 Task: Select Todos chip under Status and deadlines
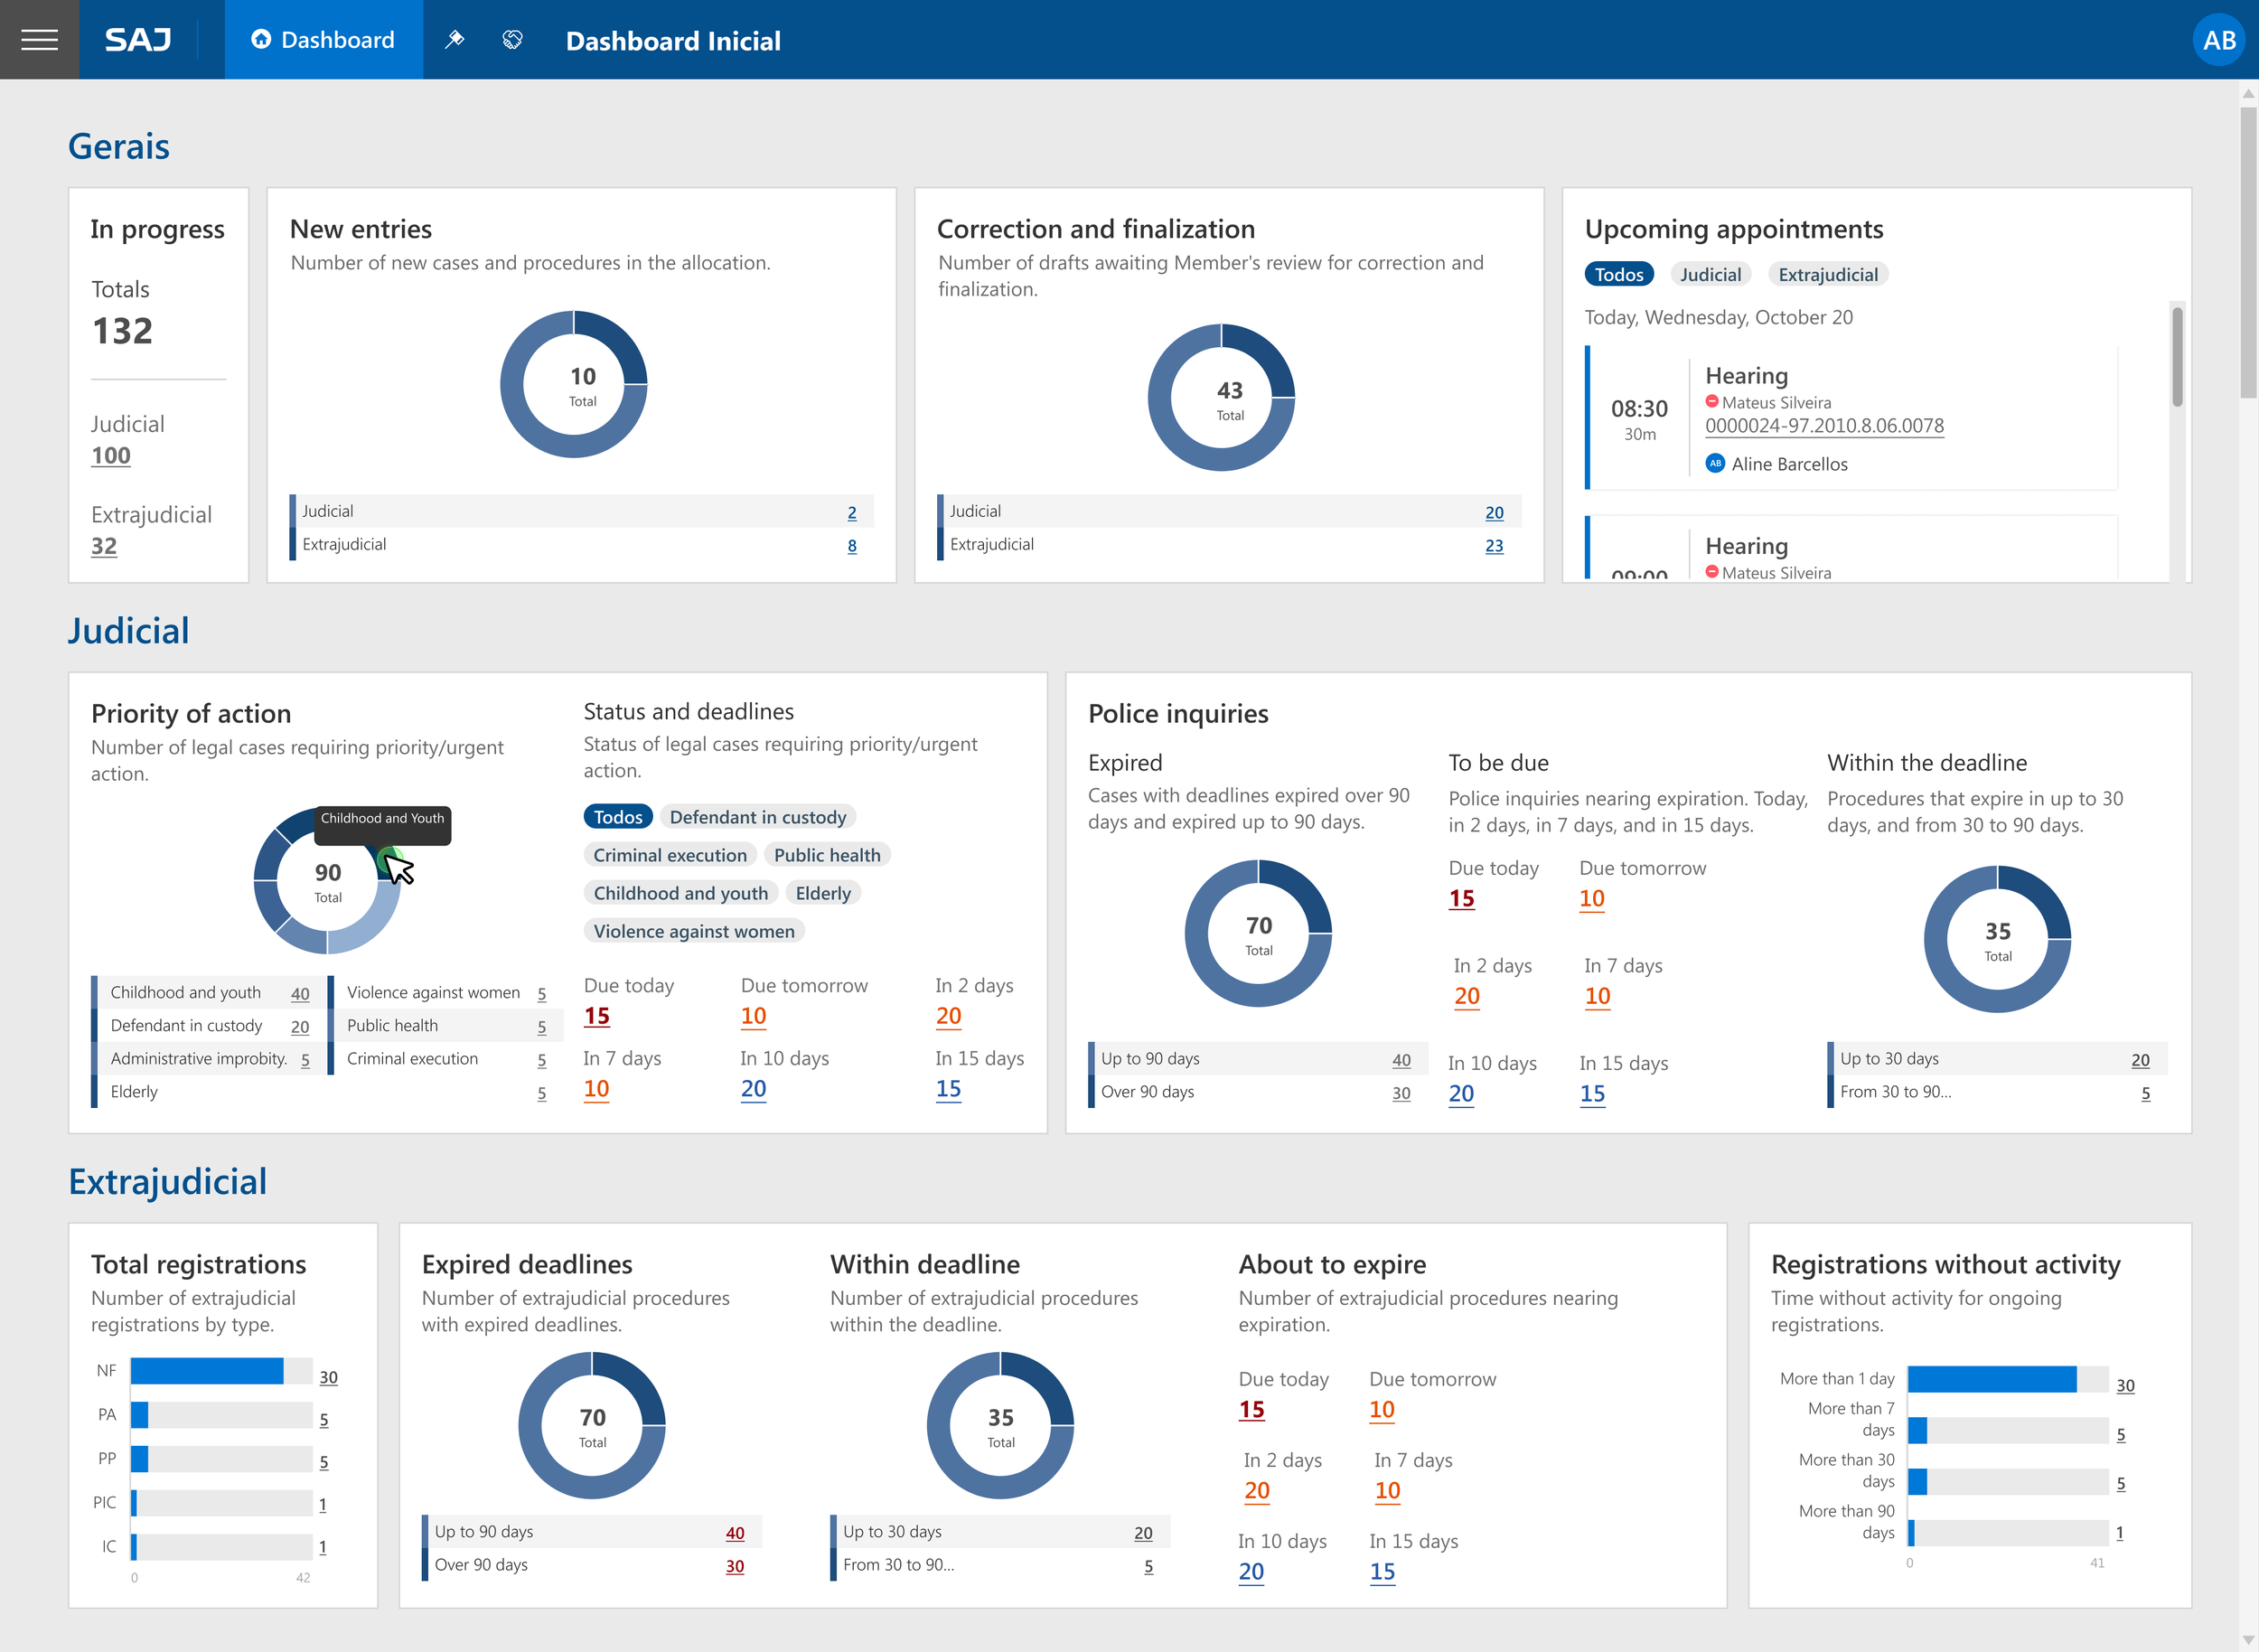coord(618,817)
